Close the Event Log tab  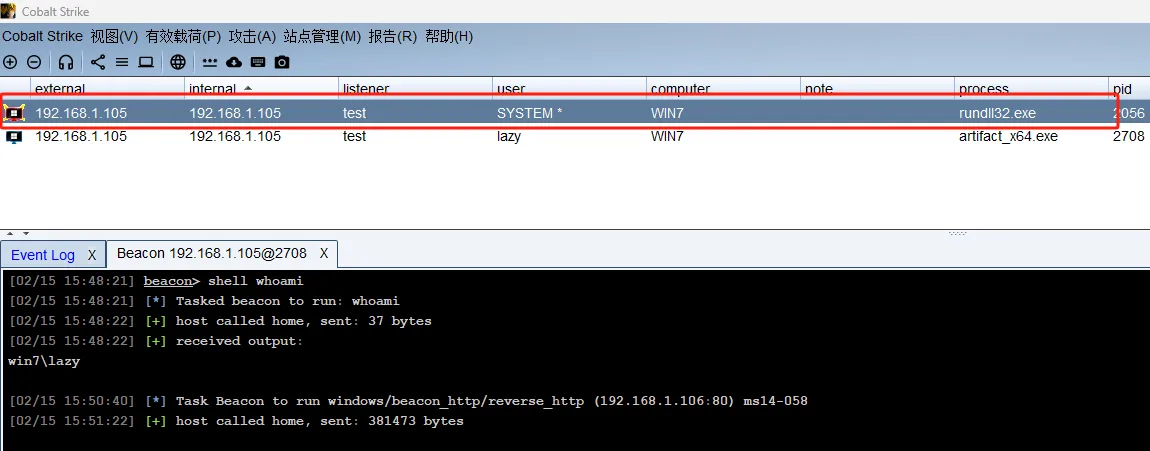92,254
